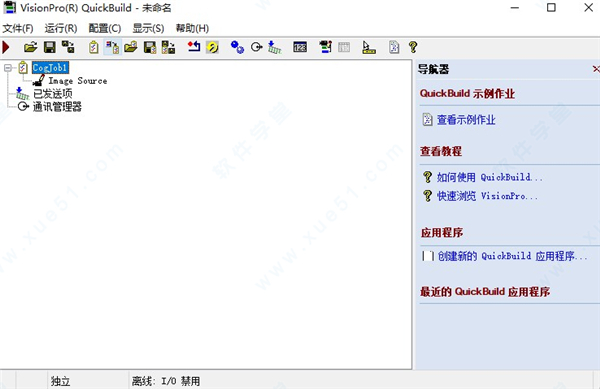Open the 文件(F) menu
Image resolution: width=600 pixels, height=389 pixels.
(18, 28)
